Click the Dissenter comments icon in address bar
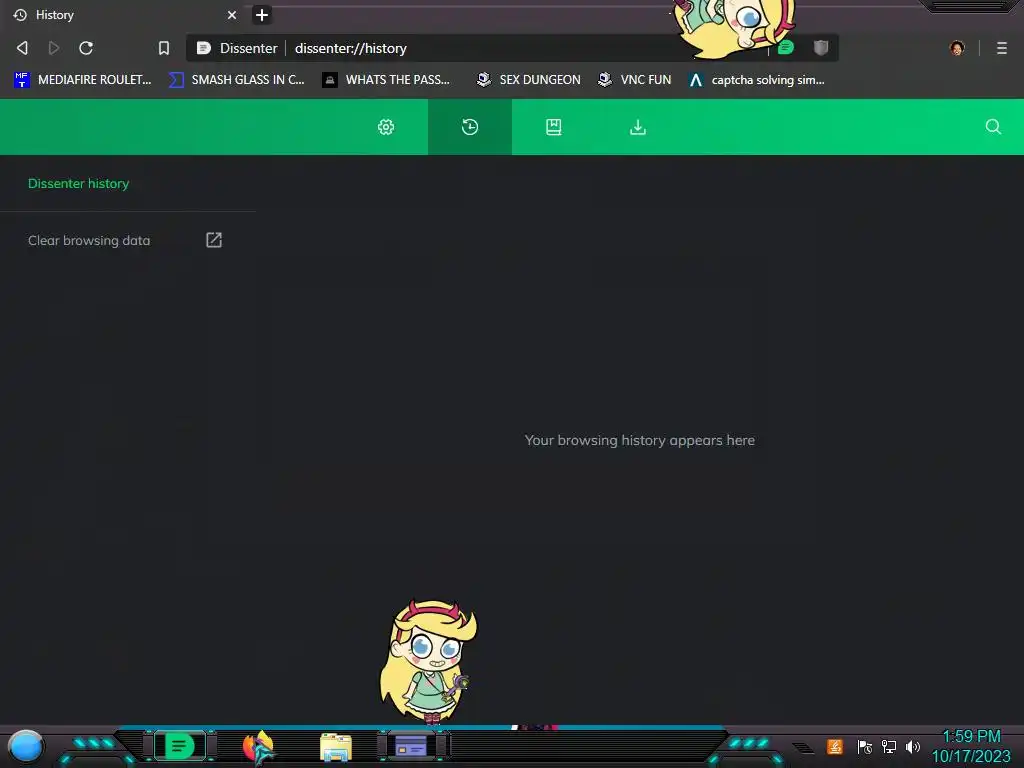 (x=786, y=47)
